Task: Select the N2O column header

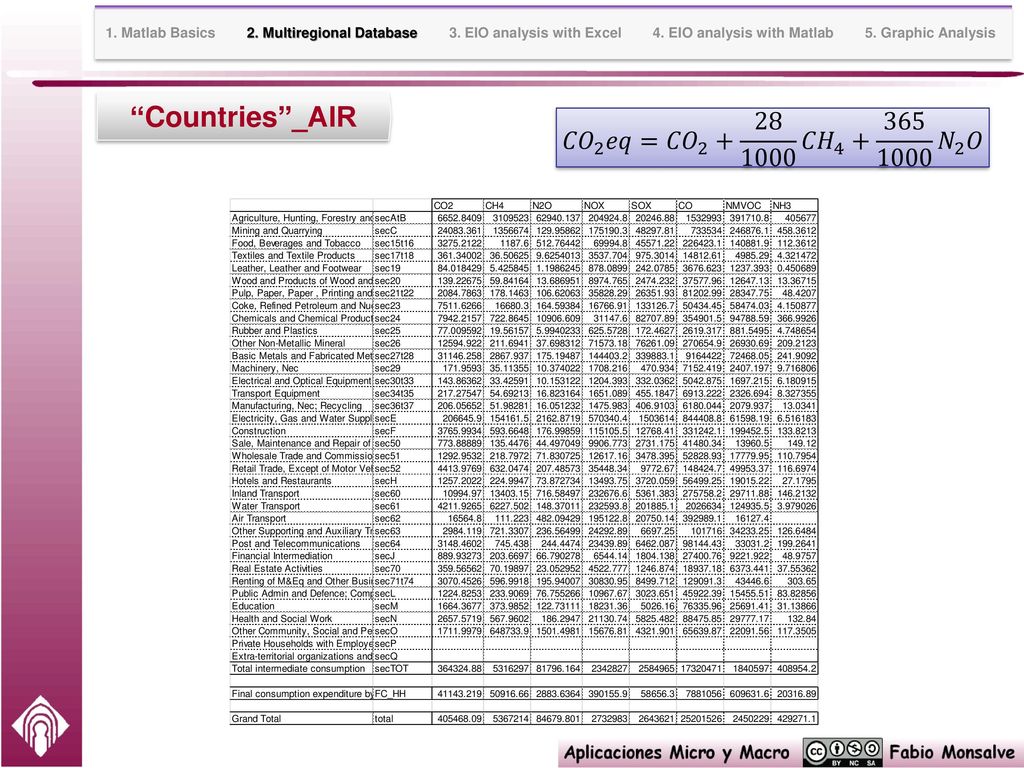Action: [556, 205]
